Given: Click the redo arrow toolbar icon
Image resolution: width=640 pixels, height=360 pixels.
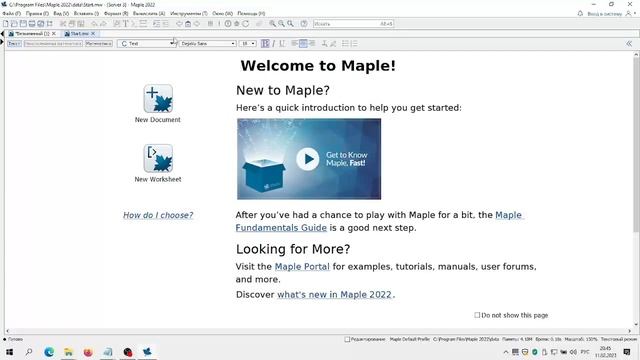Looking at the screenshot, I should [103, 24].
